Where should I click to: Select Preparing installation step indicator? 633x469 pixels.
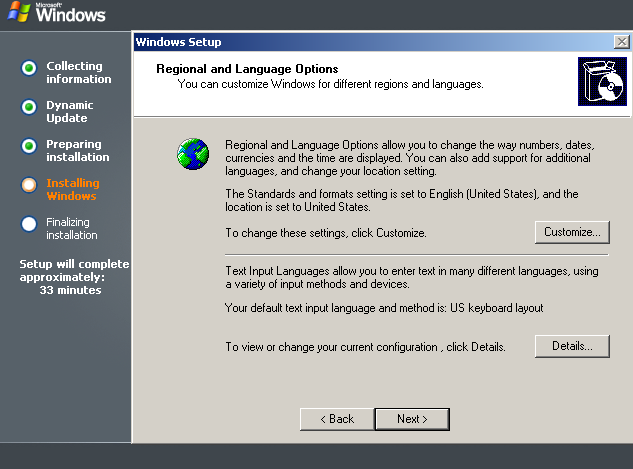coord(29,146)
